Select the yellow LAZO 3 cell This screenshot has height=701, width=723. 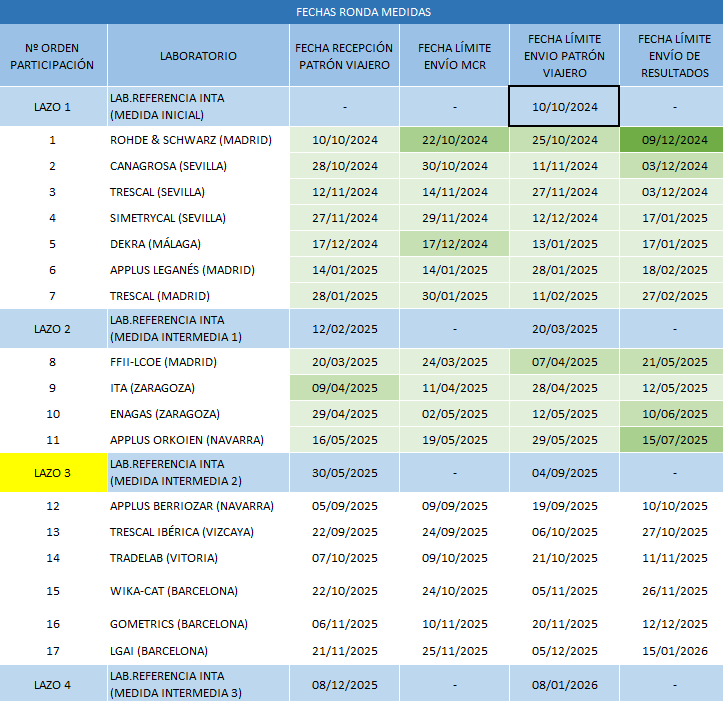point(53,473)
